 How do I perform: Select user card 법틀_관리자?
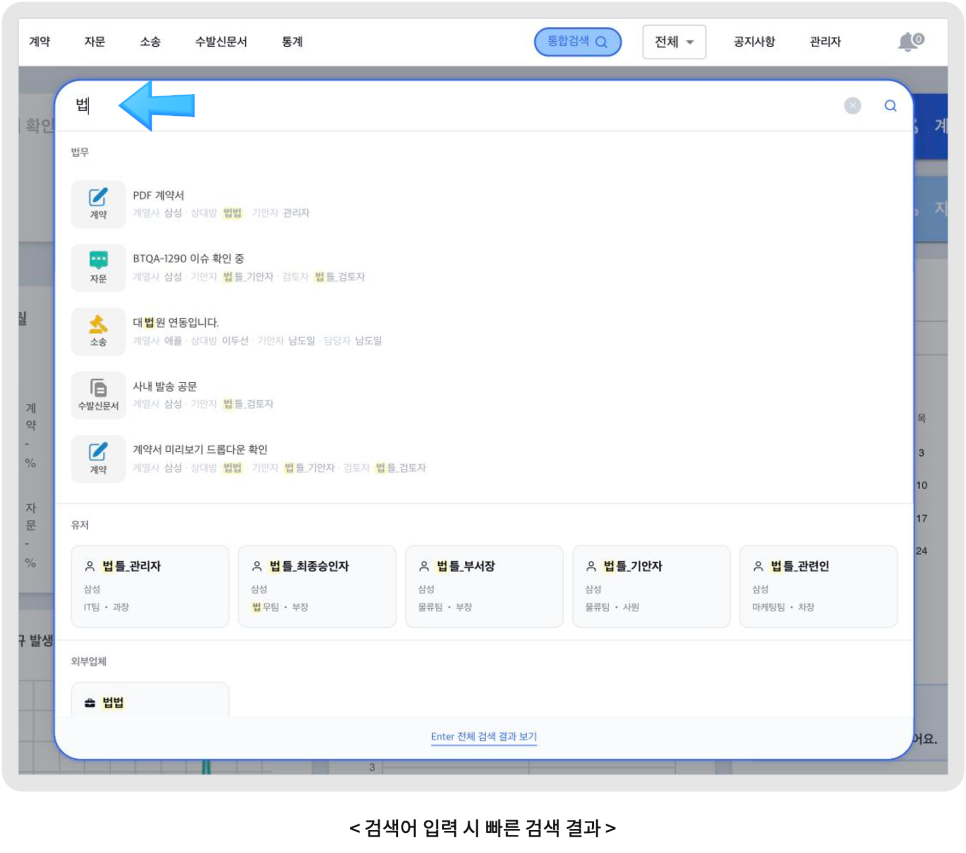point(150,586)
